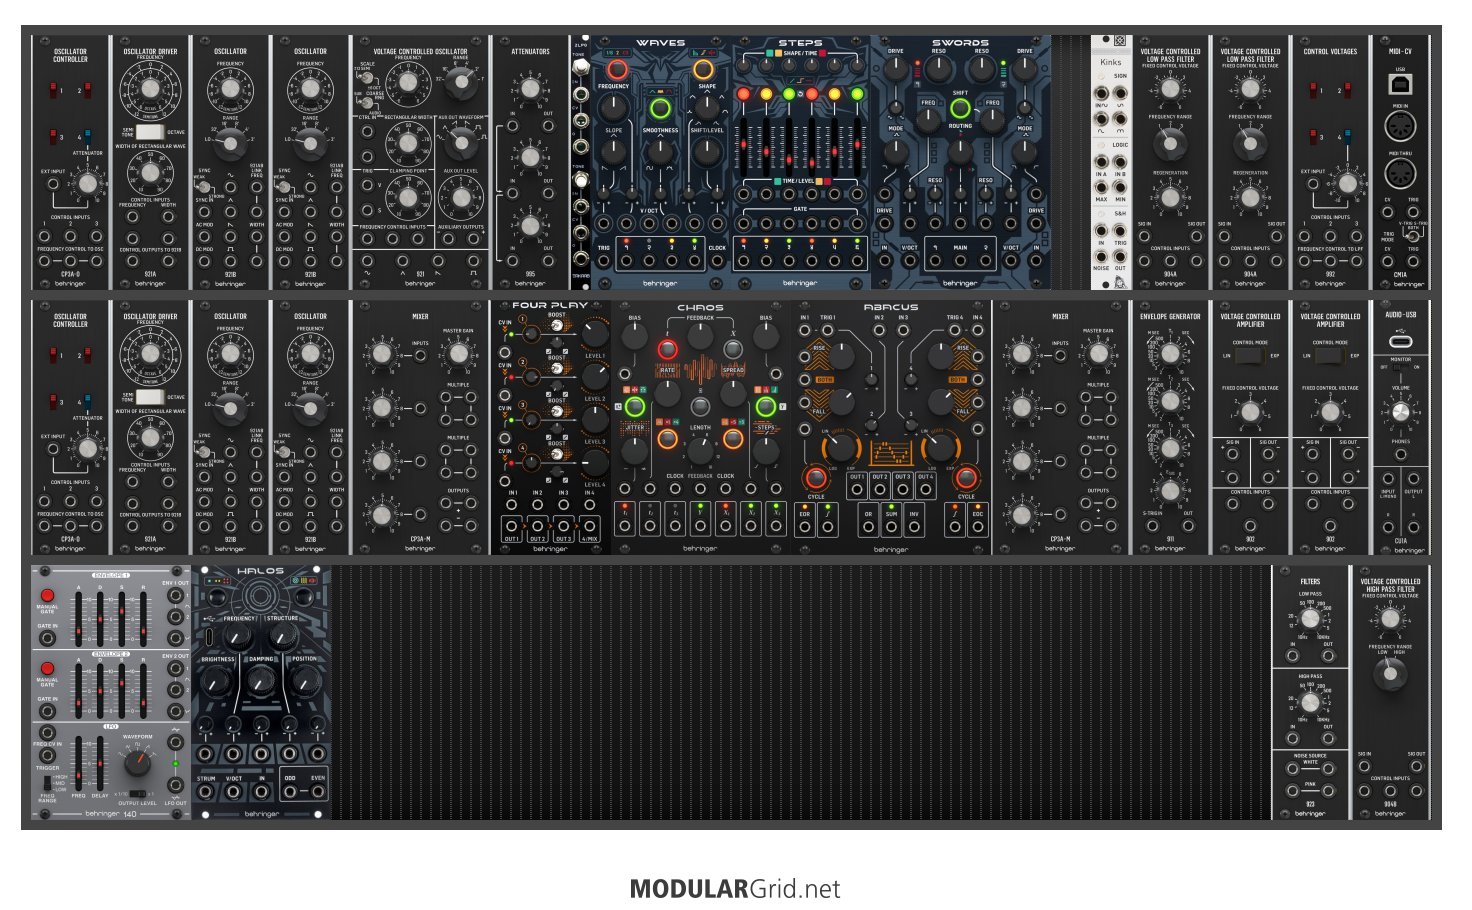Click the MIDI IN socket on CM1A

[1400, 126]
